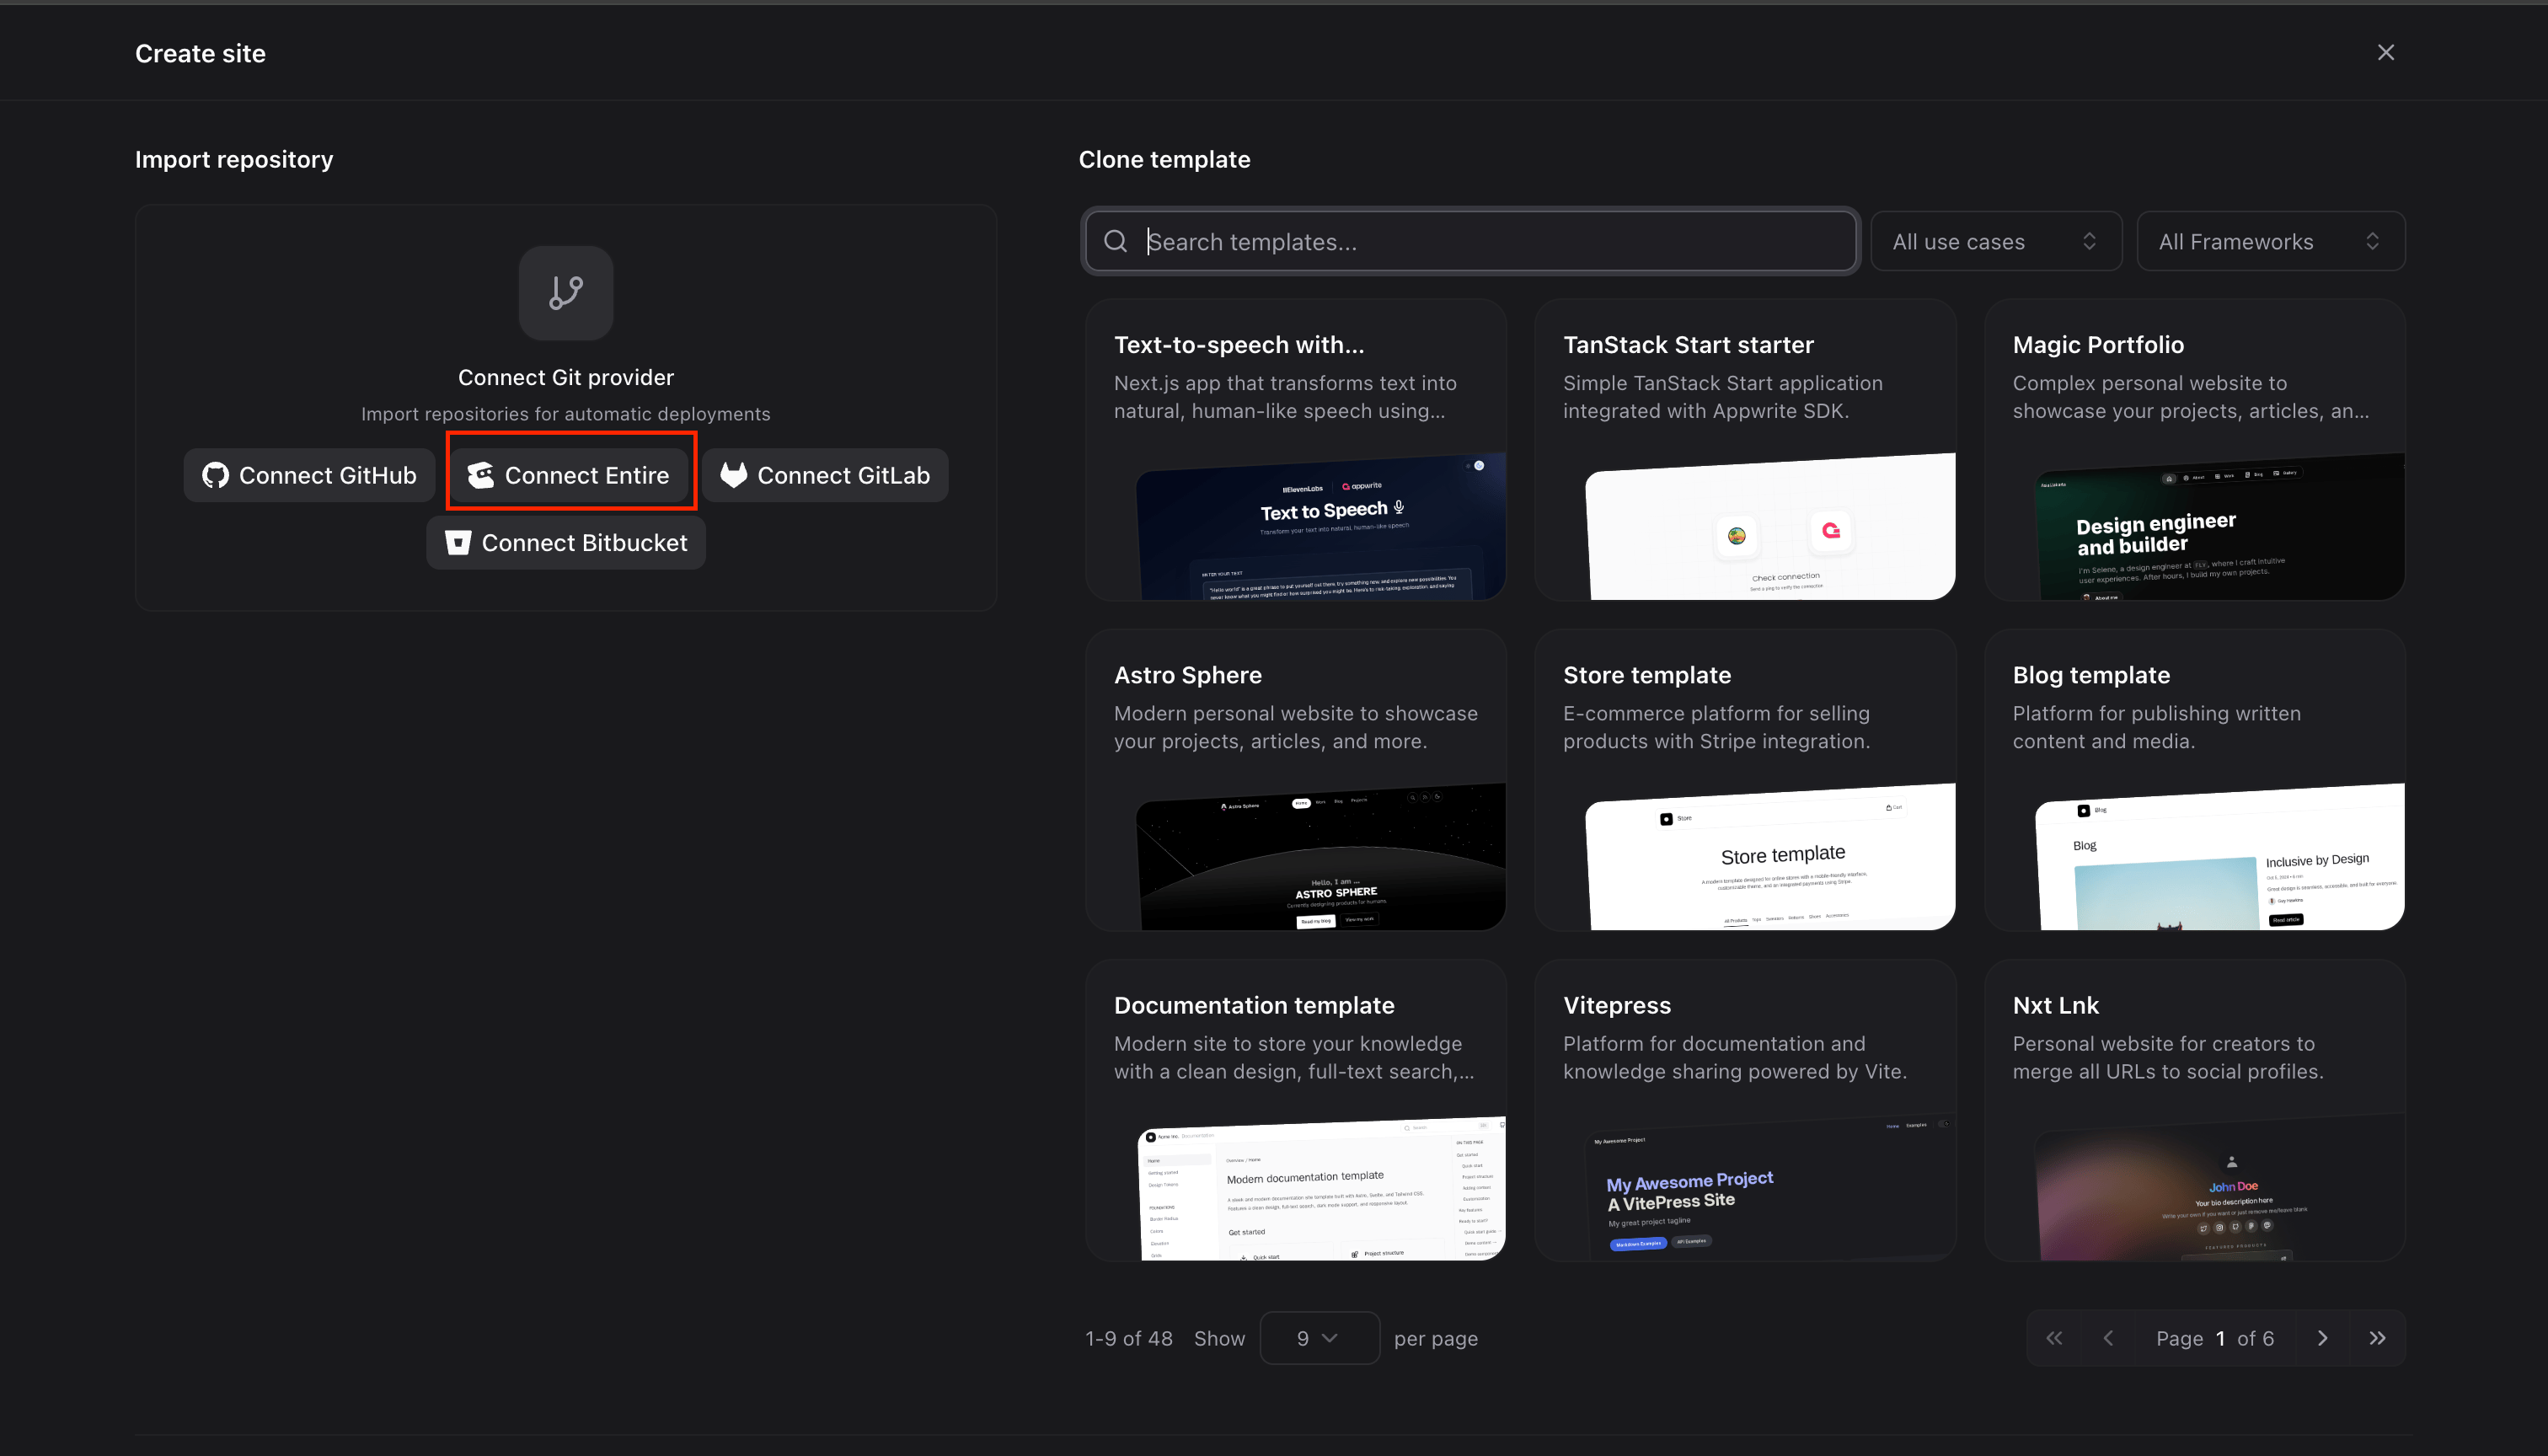Click the "Magic Portfolio" title
2548x1456 pixels.
coord(2098,345)
